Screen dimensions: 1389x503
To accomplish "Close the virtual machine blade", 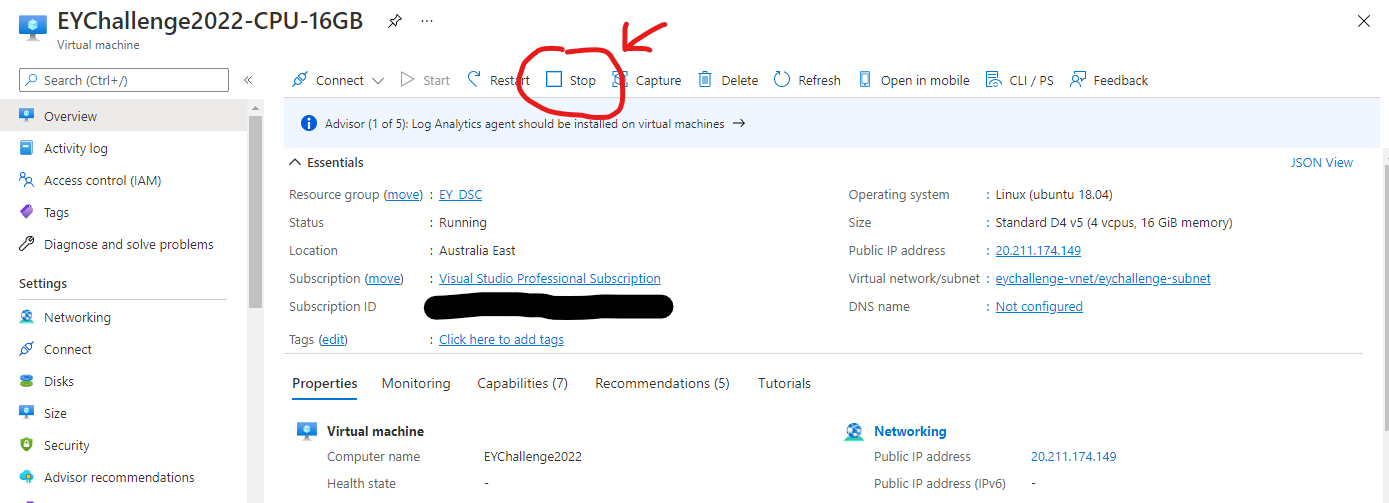I will [x=1363, y=20].
